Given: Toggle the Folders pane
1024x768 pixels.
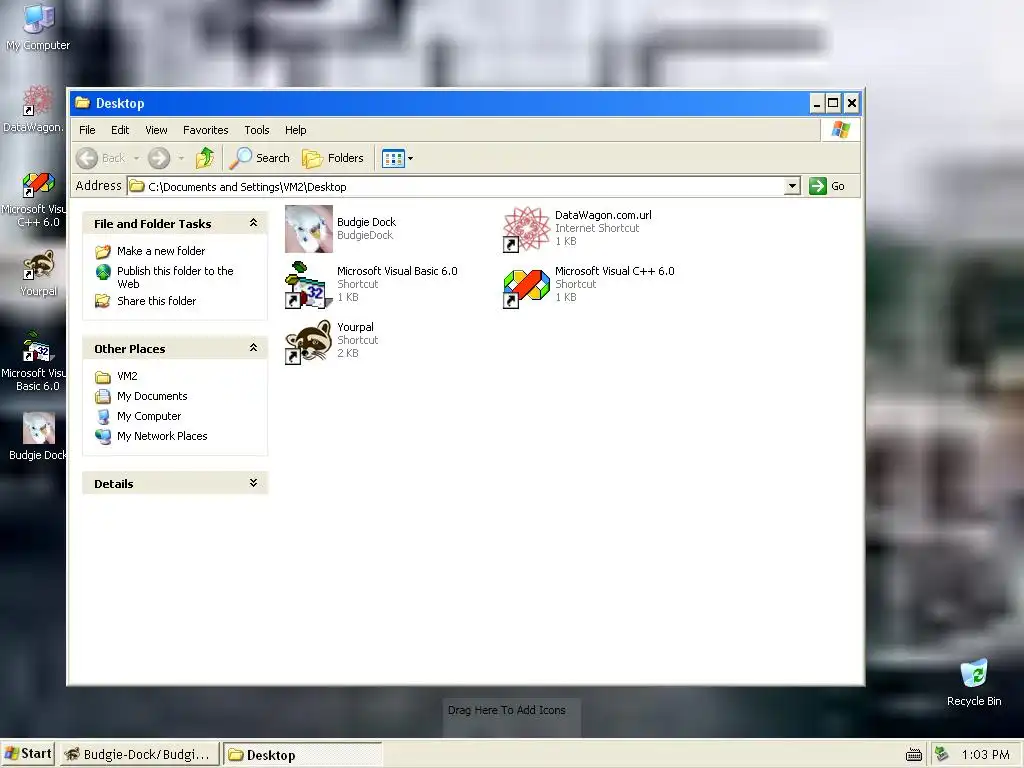Looking at the screenshot, I should coord(333,158).
